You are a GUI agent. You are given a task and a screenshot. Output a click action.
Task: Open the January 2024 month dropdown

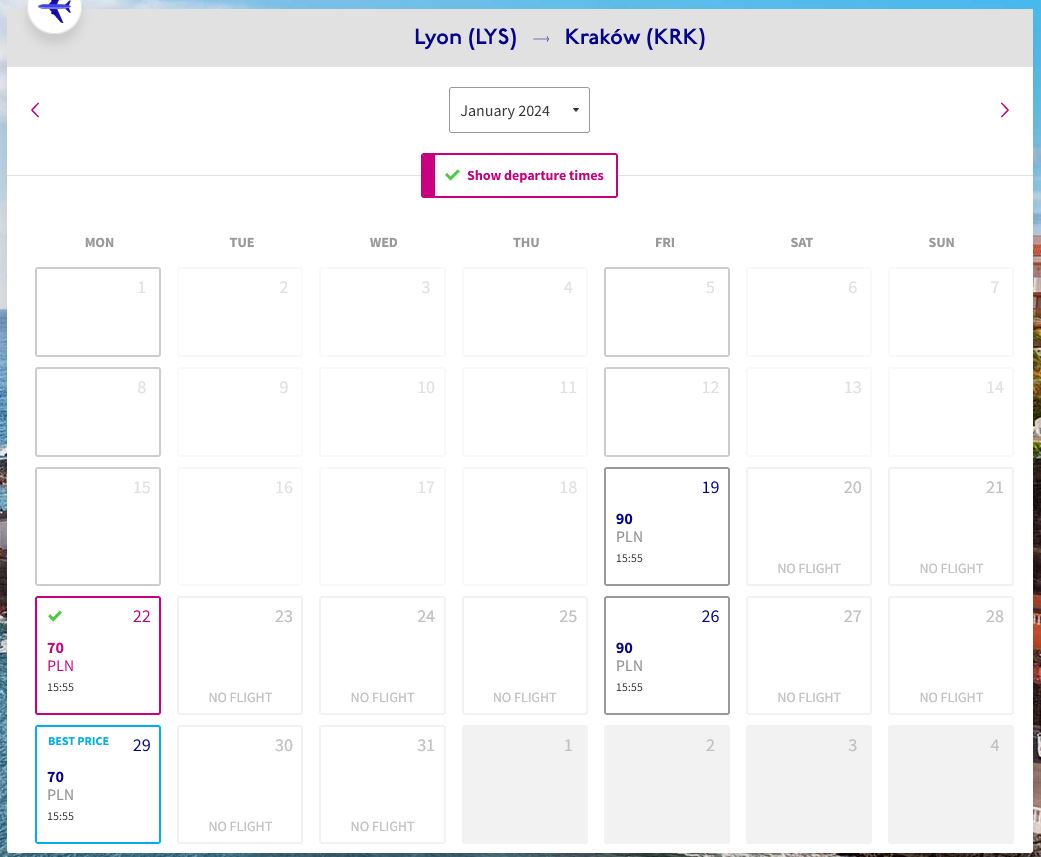click(519, 110)
